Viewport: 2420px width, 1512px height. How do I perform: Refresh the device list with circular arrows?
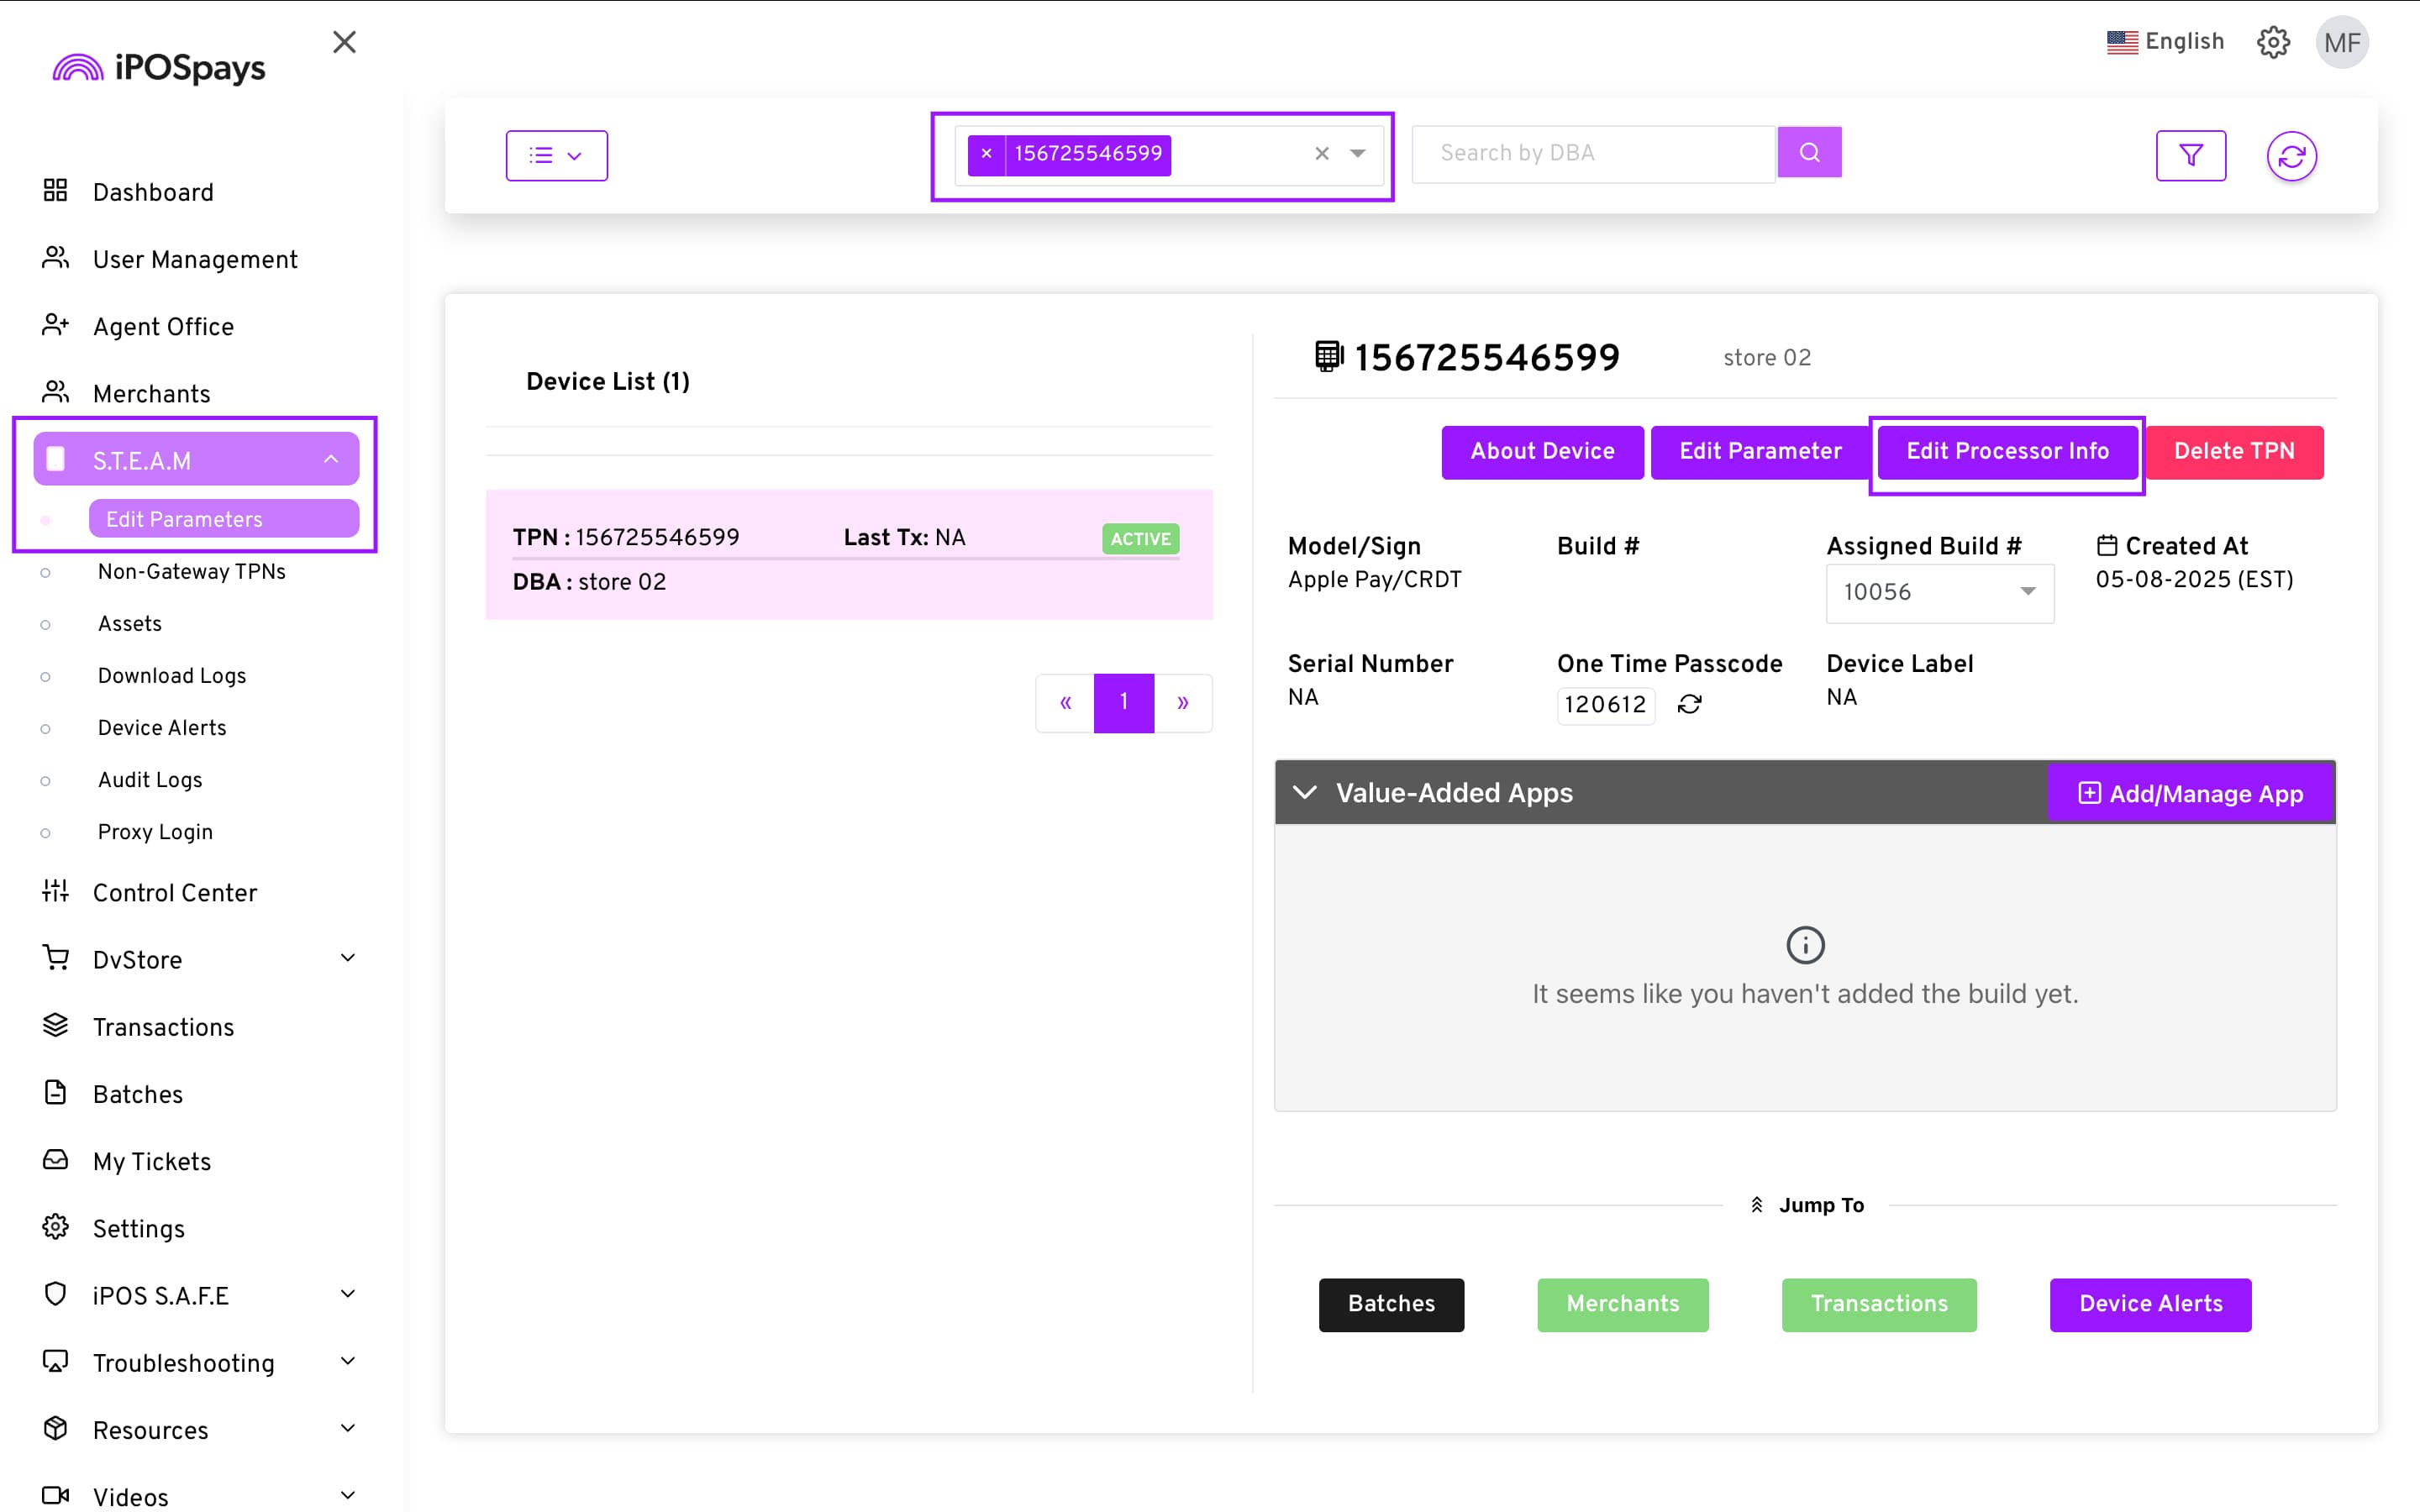[x=2291, y=156]
